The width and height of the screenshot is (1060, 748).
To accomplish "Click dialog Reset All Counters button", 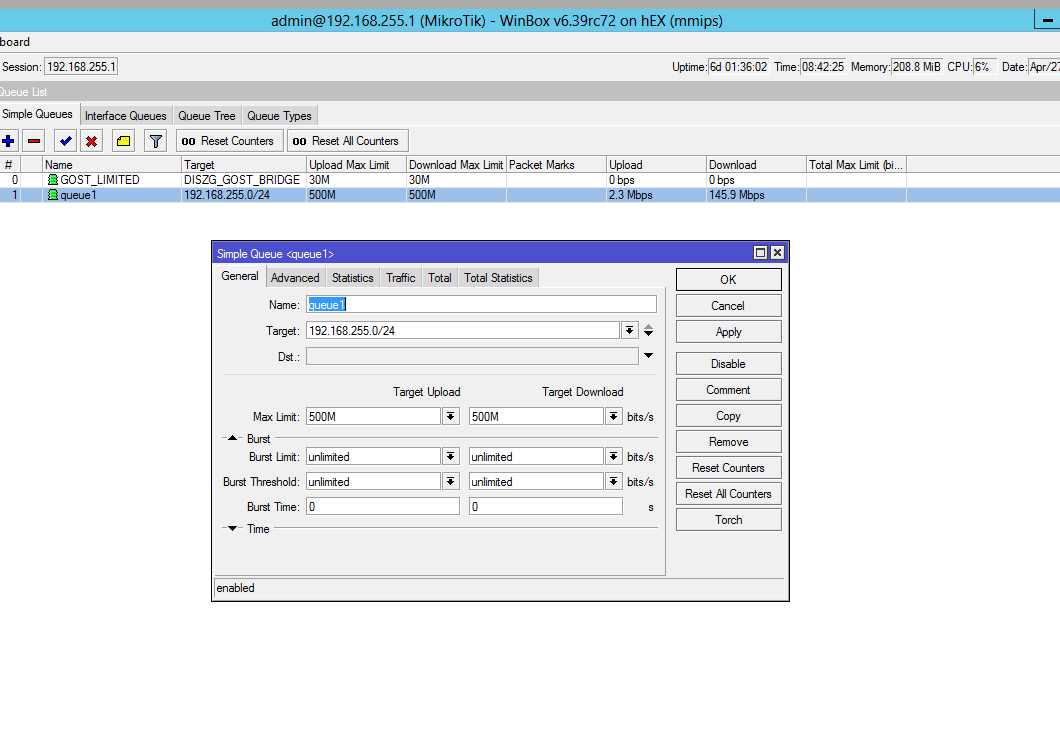I will point(728,494).
